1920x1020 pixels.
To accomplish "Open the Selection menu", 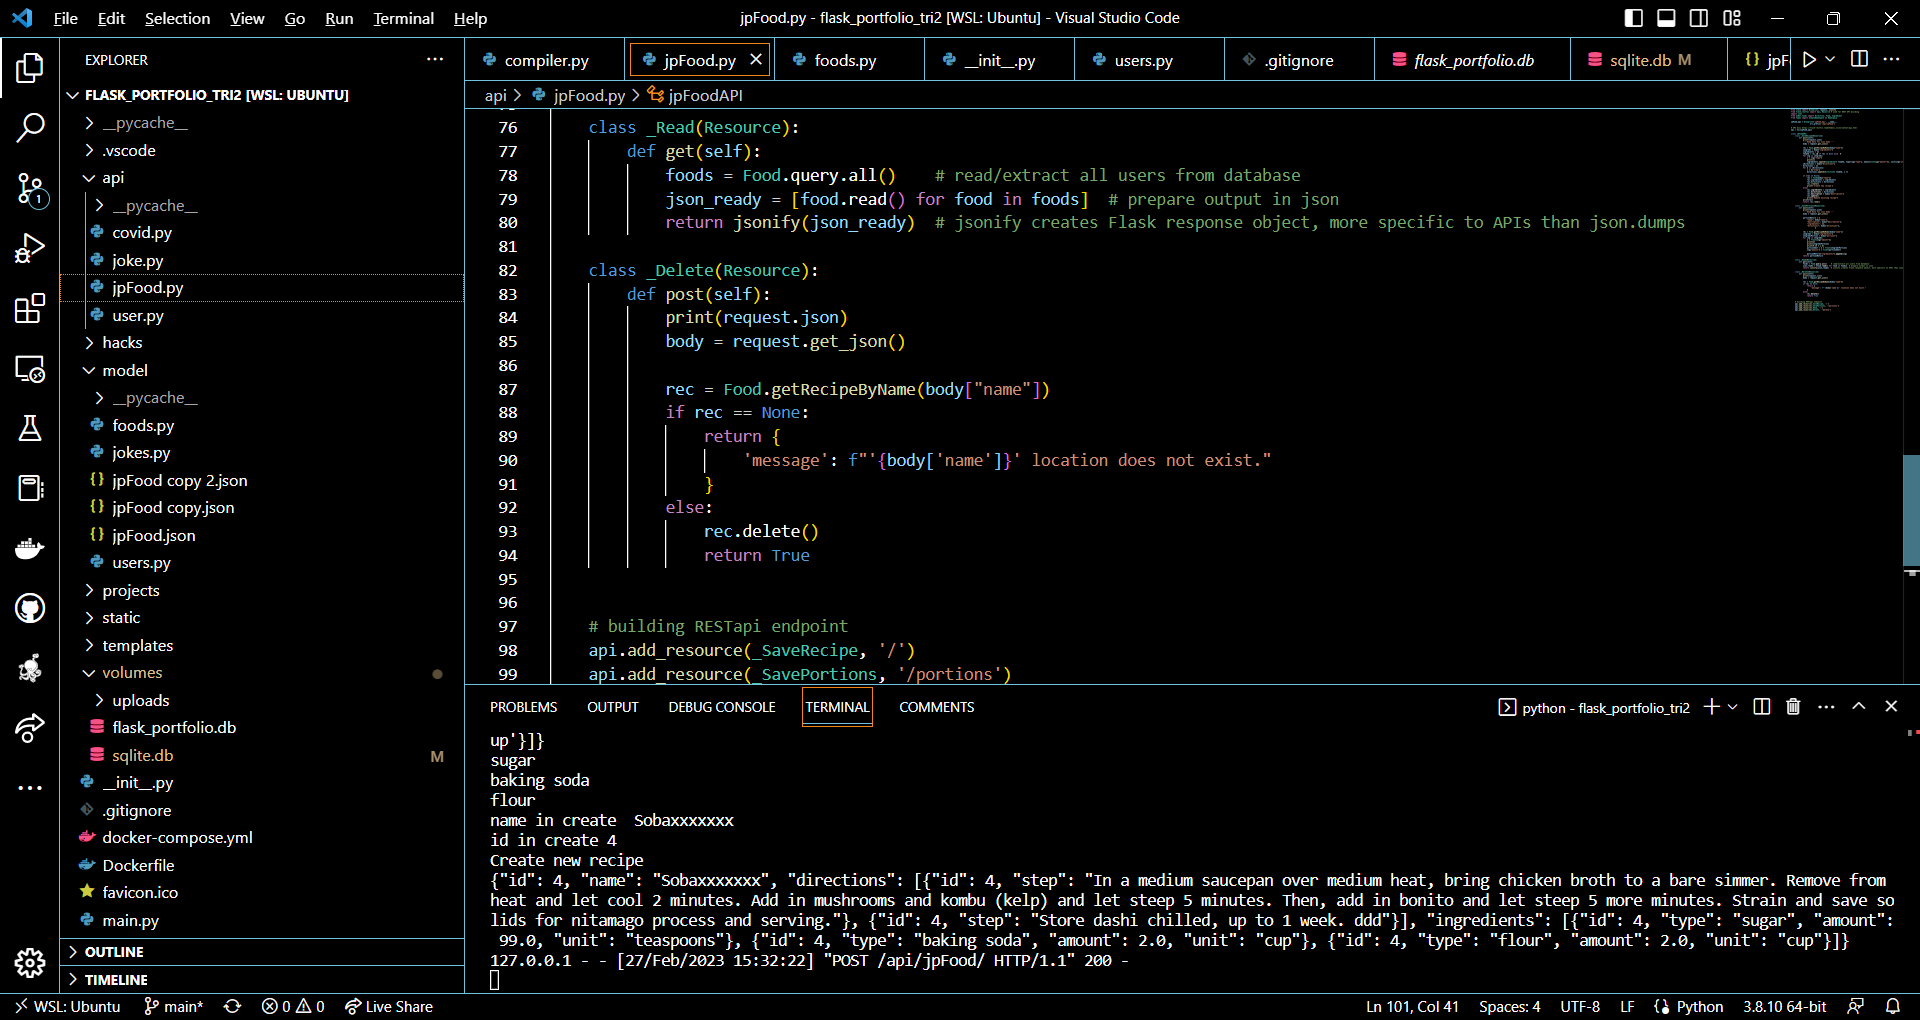I will [x=177, y=18].
